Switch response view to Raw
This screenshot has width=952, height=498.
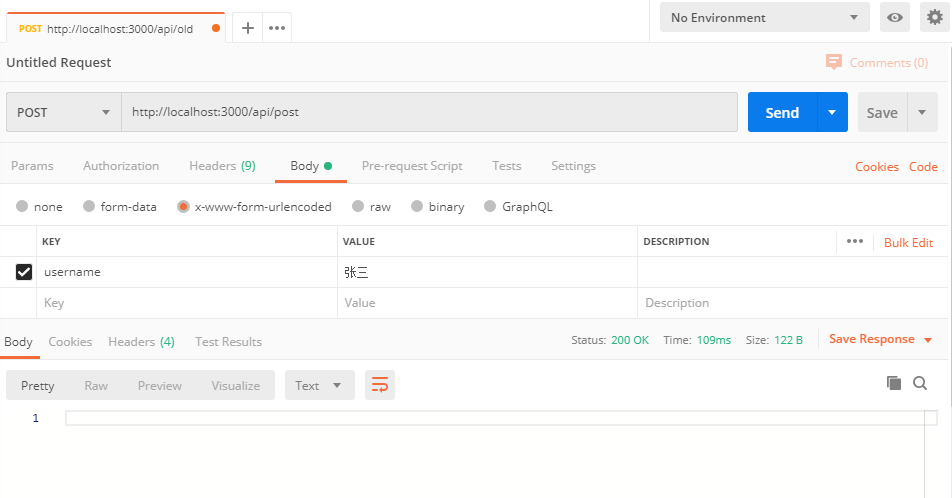(x=96, y=385)
